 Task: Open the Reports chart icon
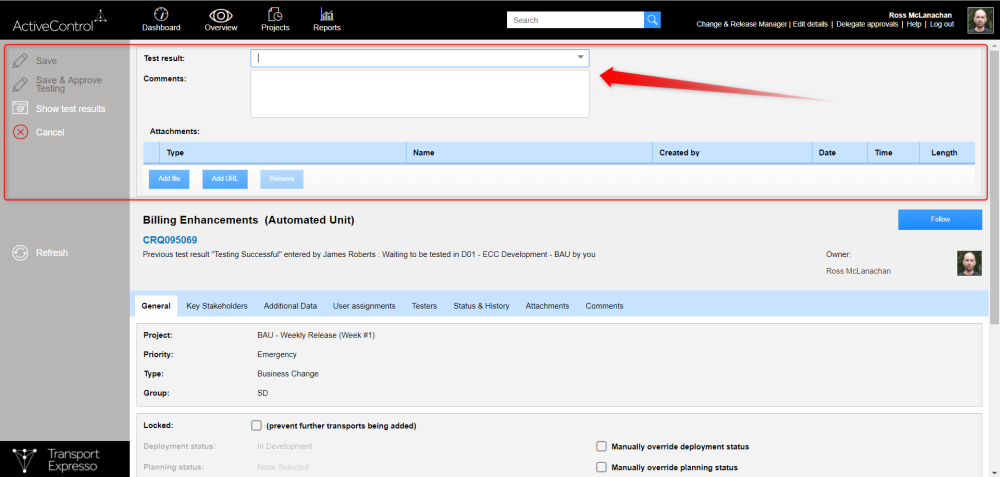(327, 13)
